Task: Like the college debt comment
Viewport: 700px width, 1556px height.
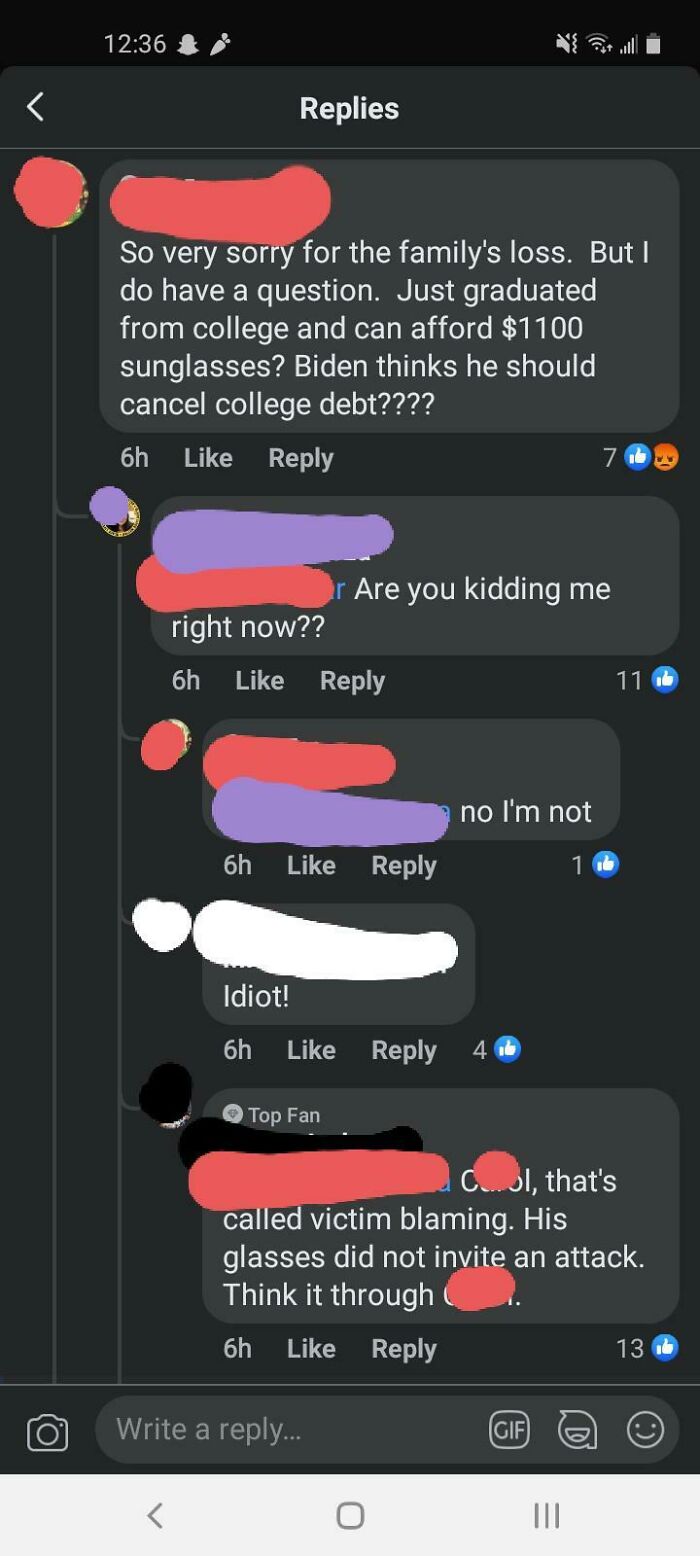Action: click(208, 458)
